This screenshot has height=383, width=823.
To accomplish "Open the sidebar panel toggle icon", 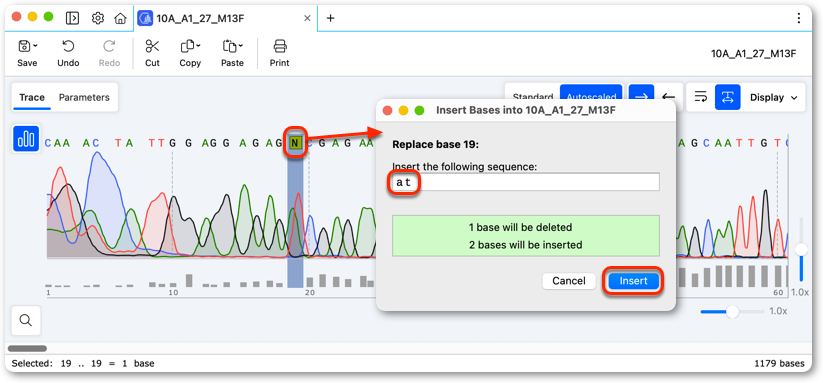I will 72,18.
